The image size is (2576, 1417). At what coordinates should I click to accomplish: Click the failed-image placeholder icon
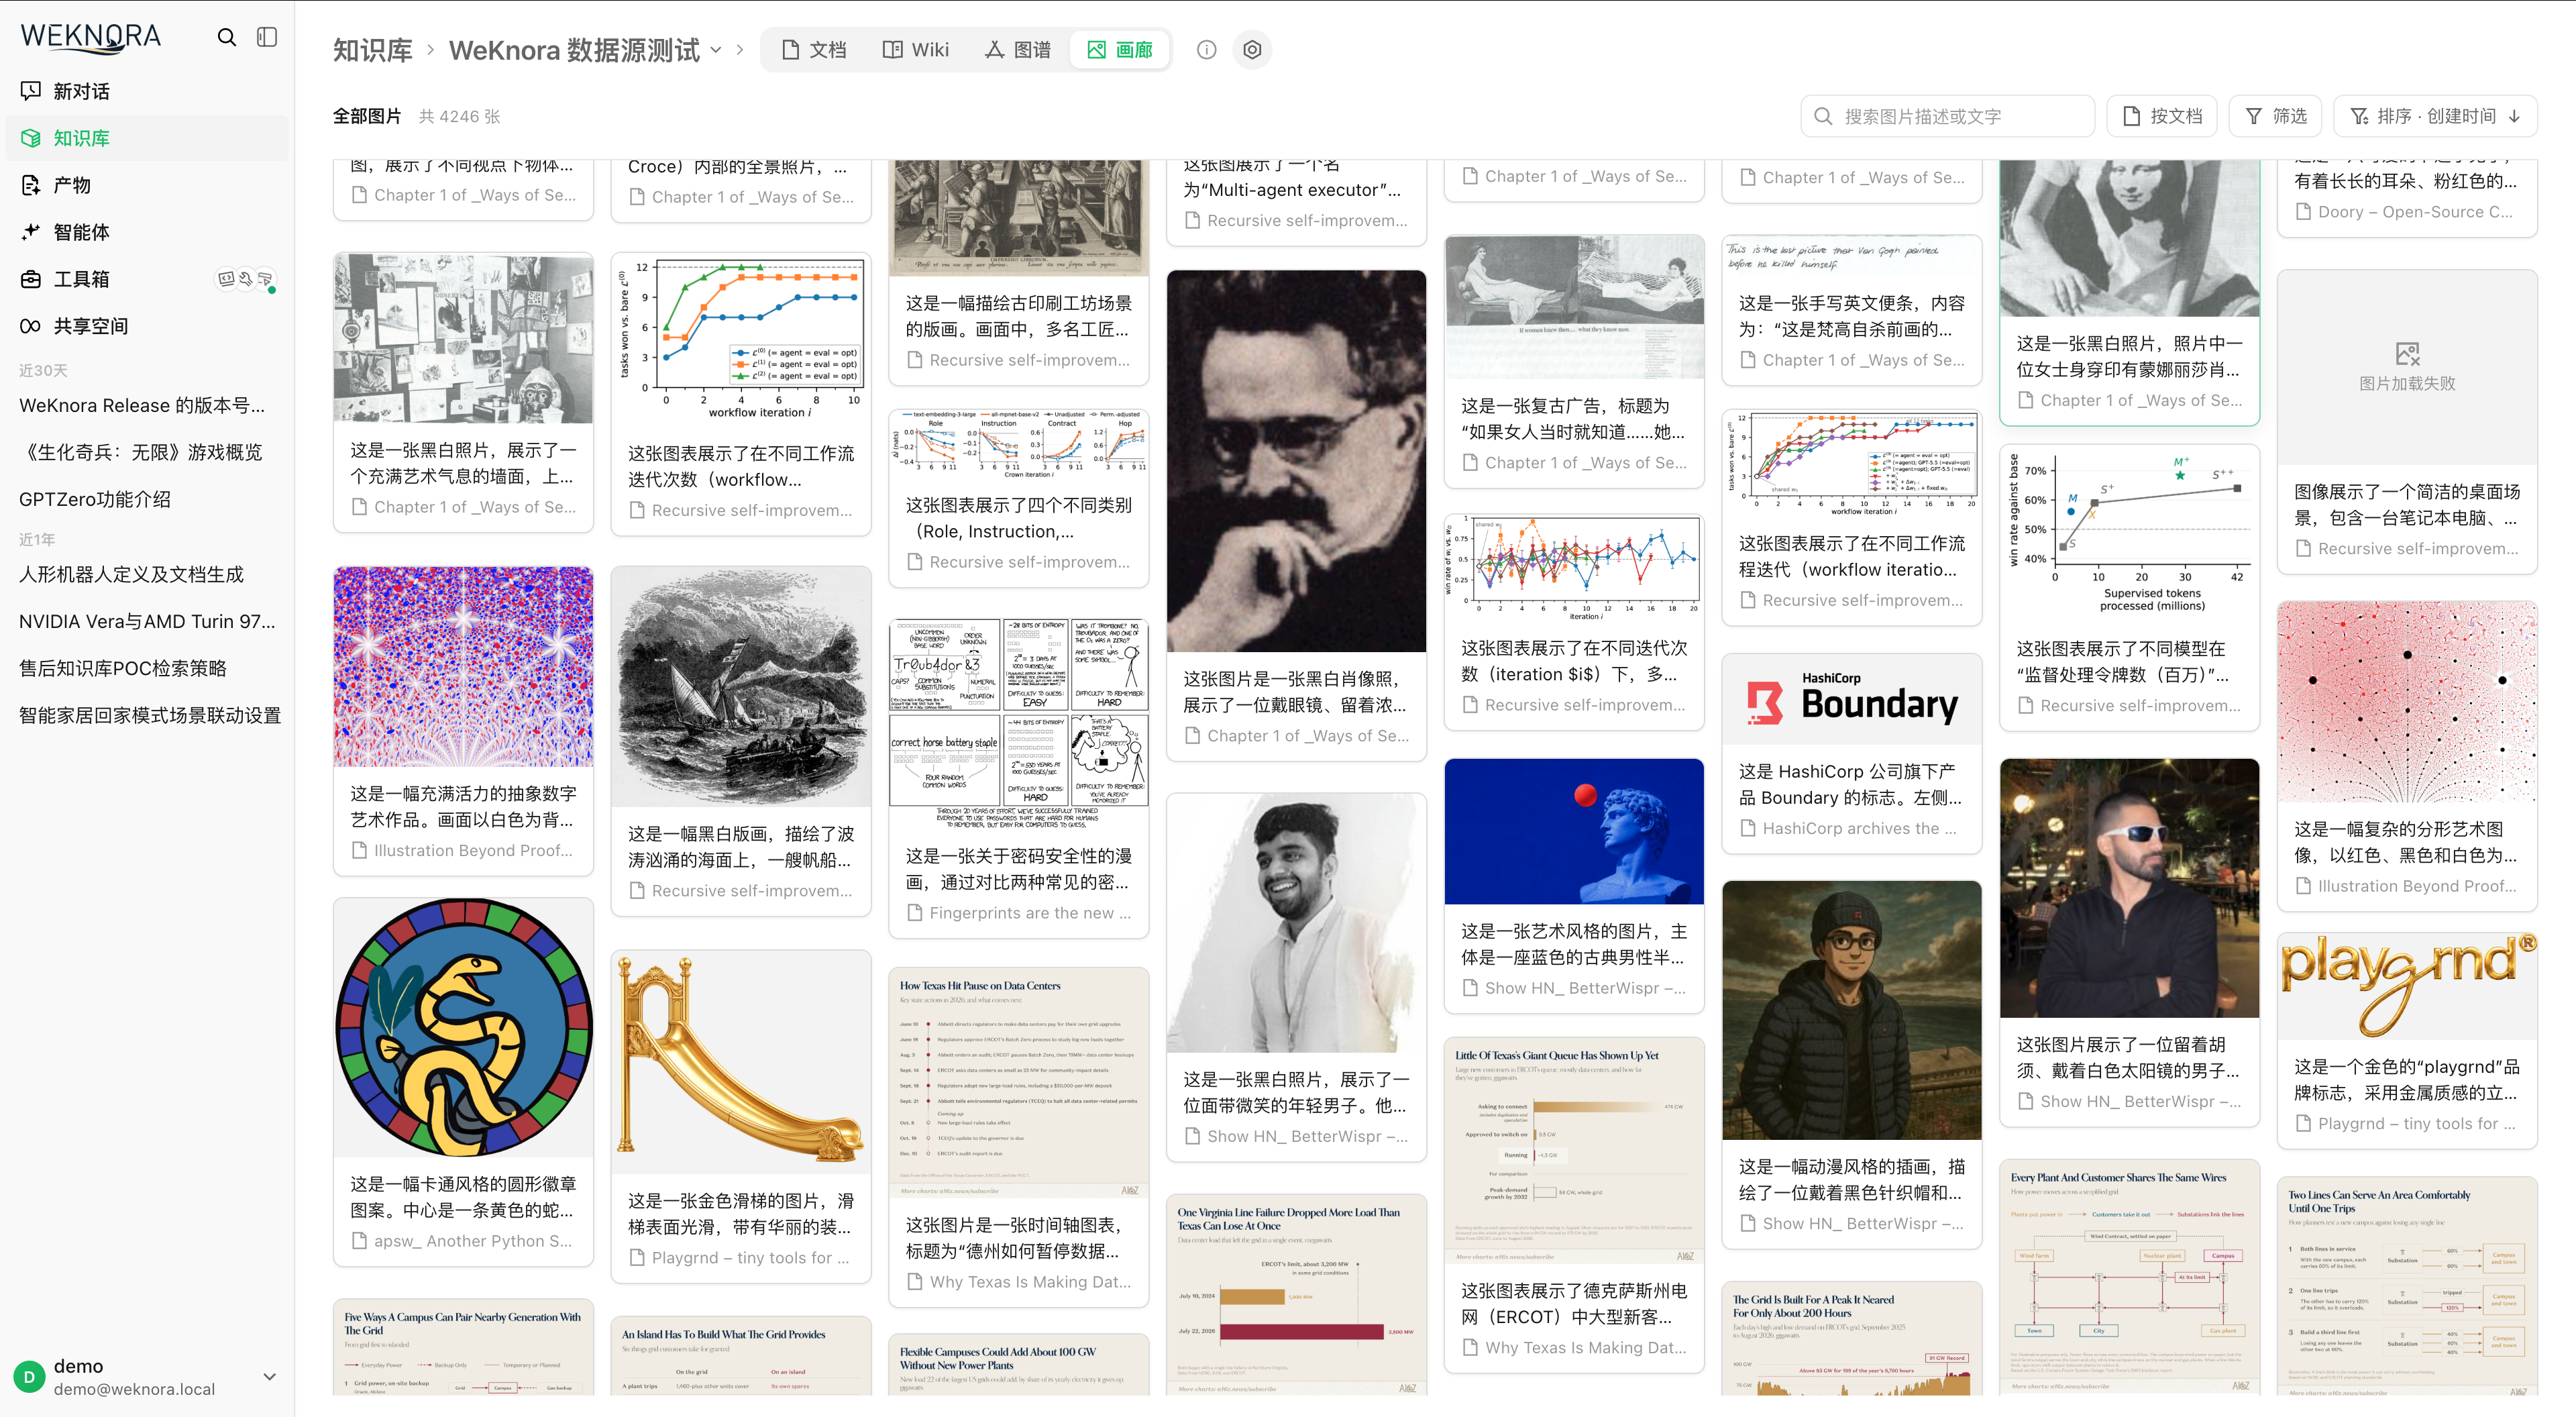tap(2407, 354)
